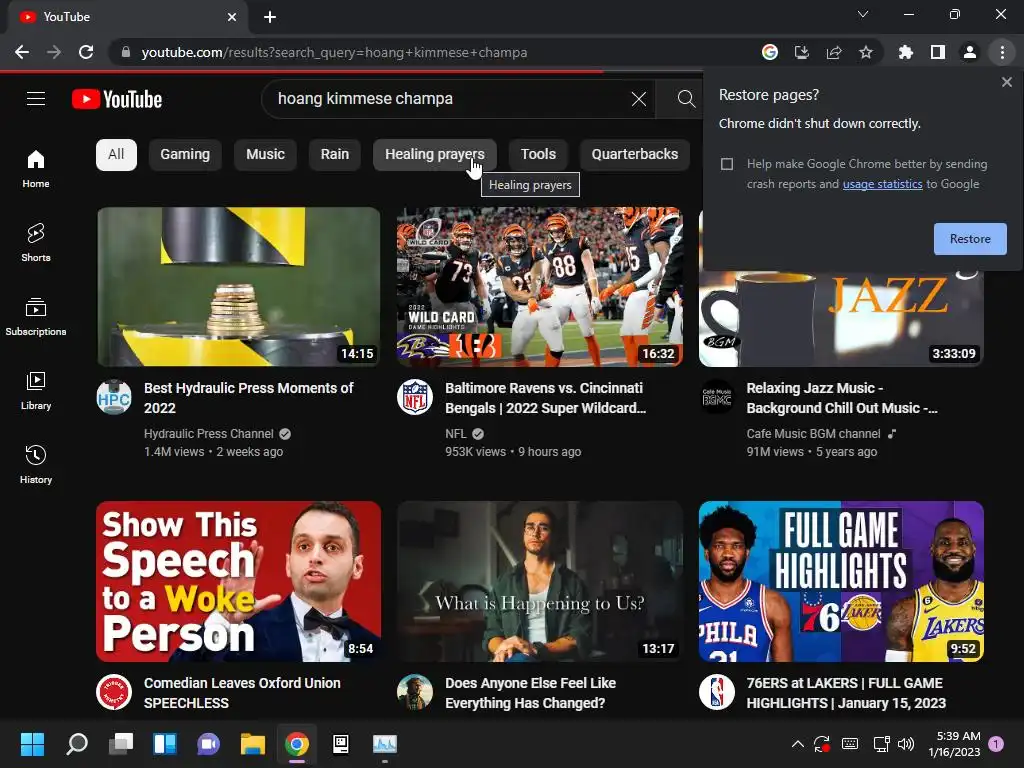Select the Tools filter chip
This screenshot has height=768, width=1024.
pos(538,155)
